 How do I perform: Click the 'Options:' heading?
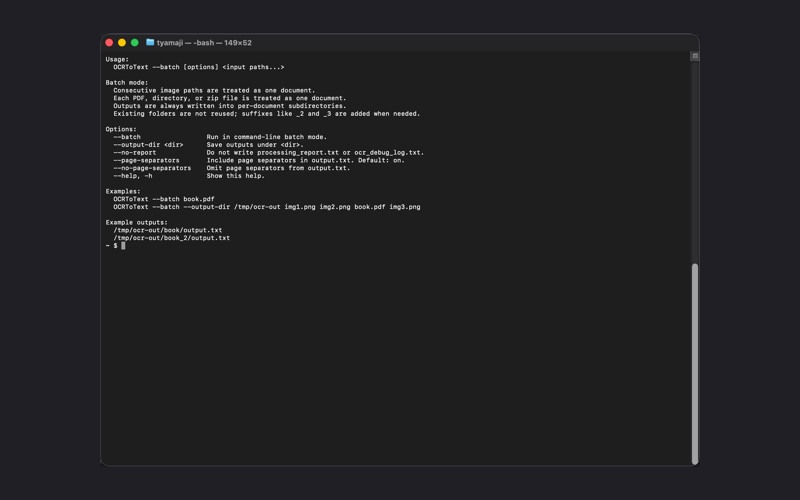[x=121, y=129]
